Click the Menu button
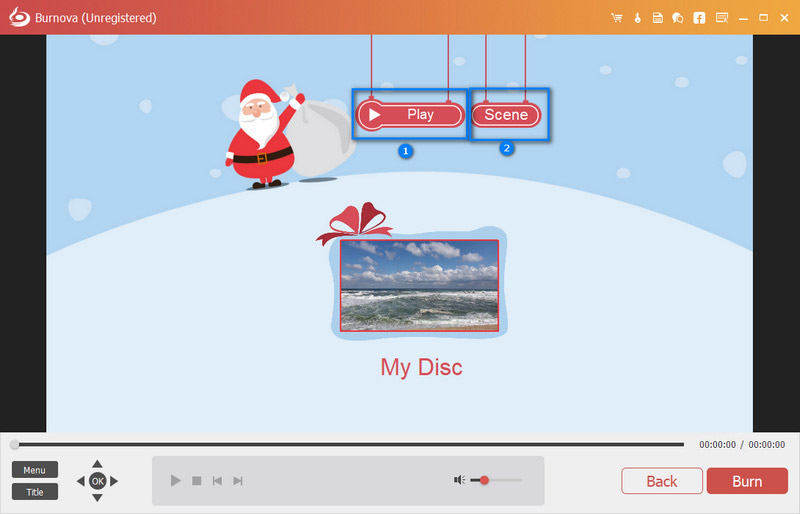The height and width of the screenshot is (514, 800). [x=35, y=470]
